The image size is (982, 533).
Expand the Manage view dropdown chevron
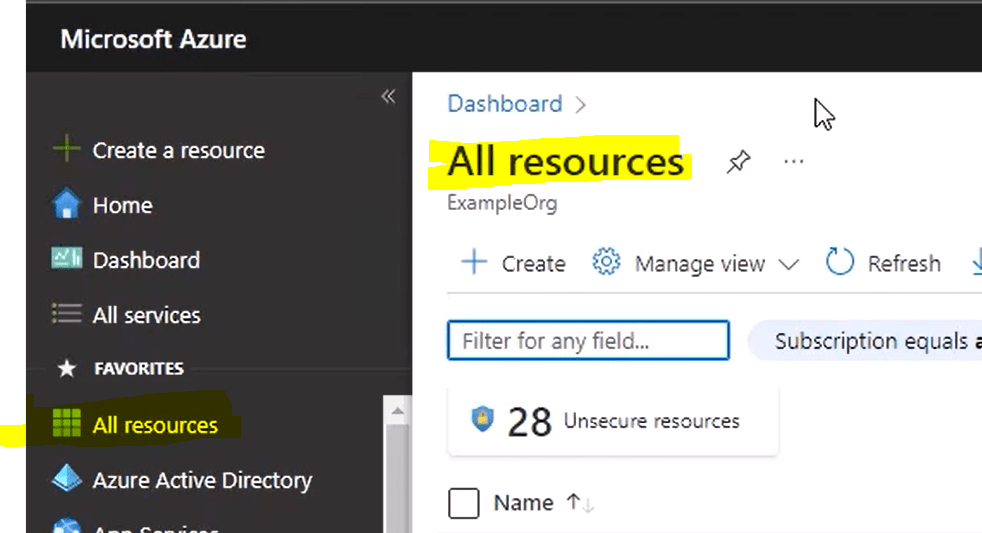[x=788, y=264]
